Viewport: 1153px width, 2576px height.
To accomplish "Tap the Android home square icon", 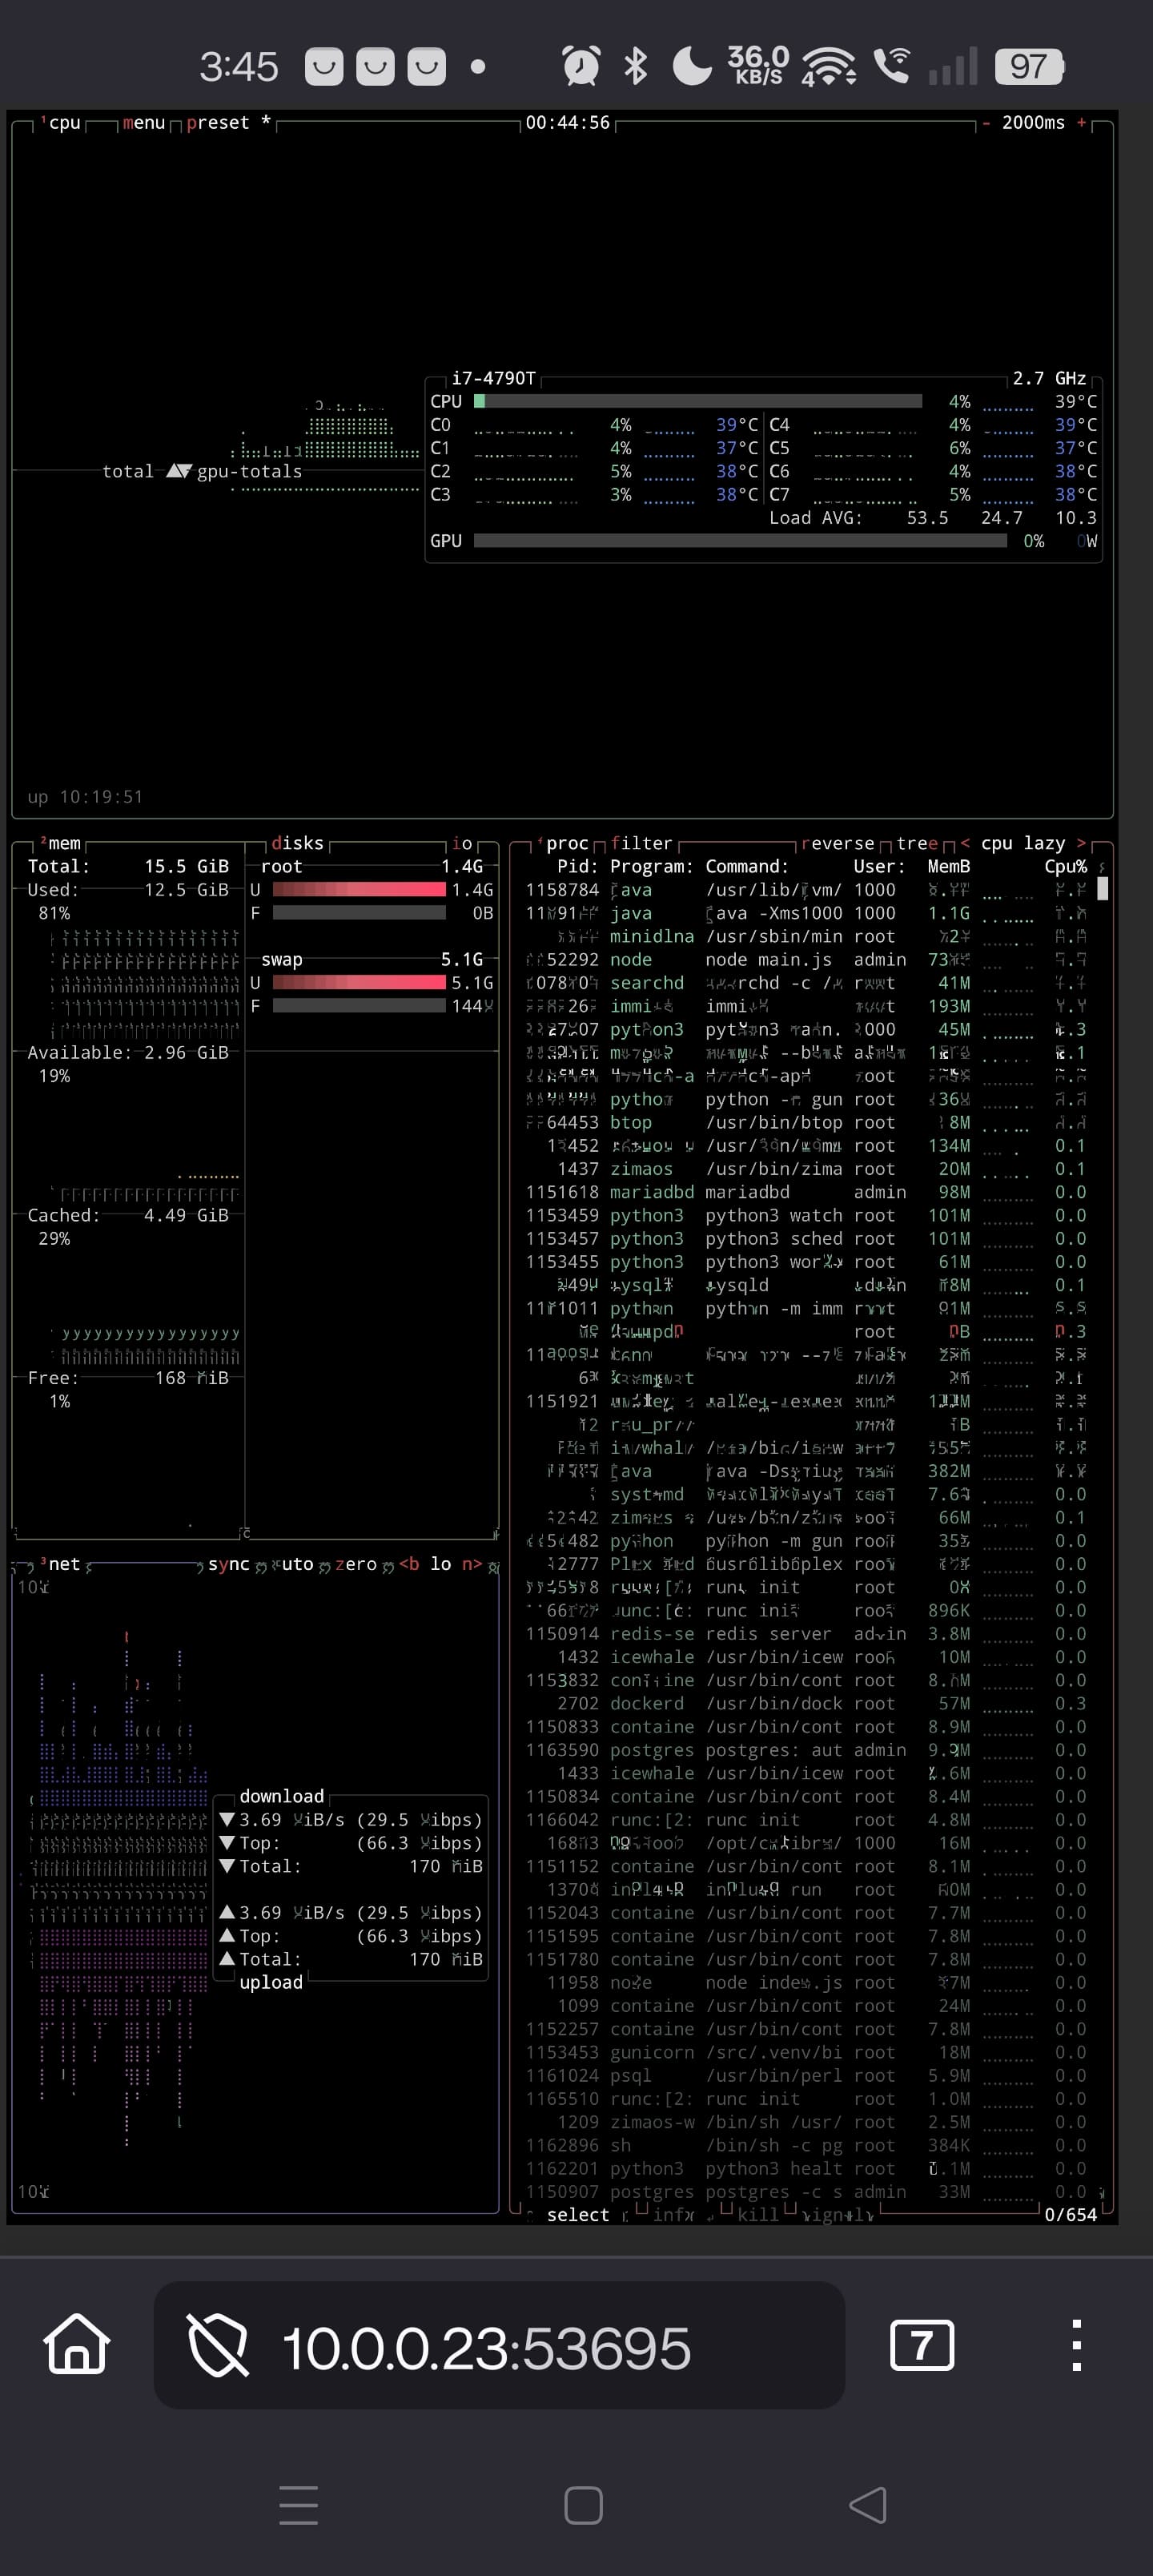I will (583, 2505).
